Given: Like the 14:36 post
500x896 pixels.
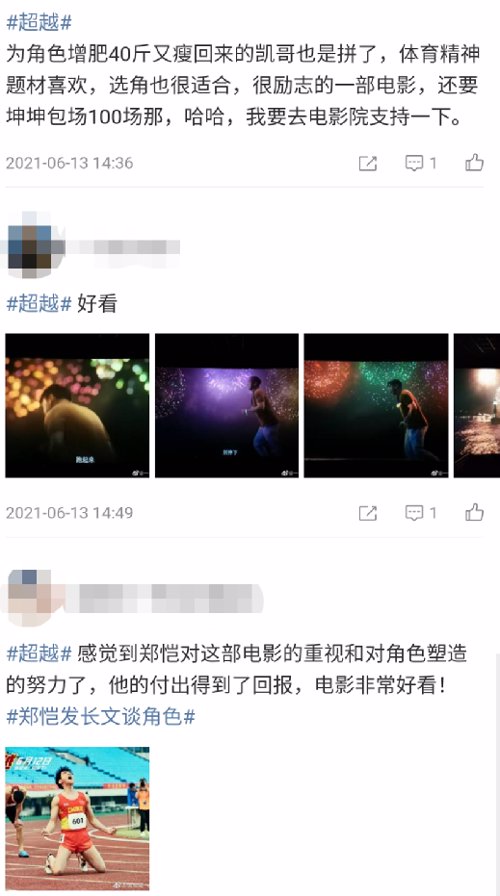Looking at the screenshot, I should pos(474,163).
